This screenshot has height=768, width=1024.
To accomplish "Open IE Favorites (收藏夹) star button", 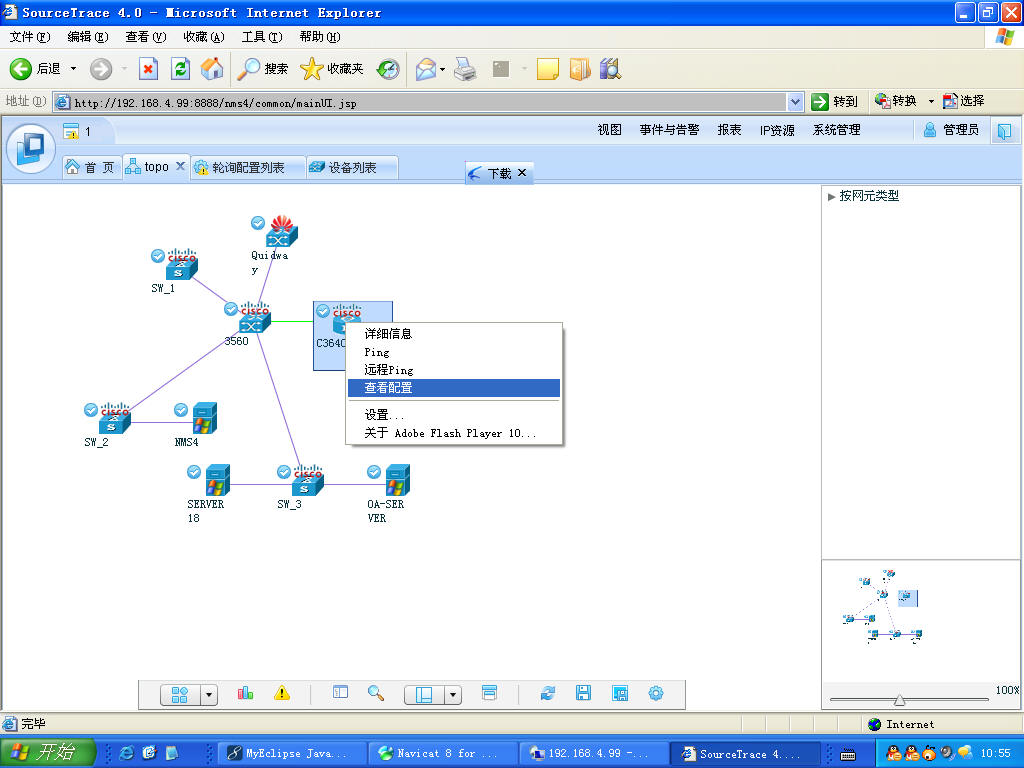I will coord(332,69).
